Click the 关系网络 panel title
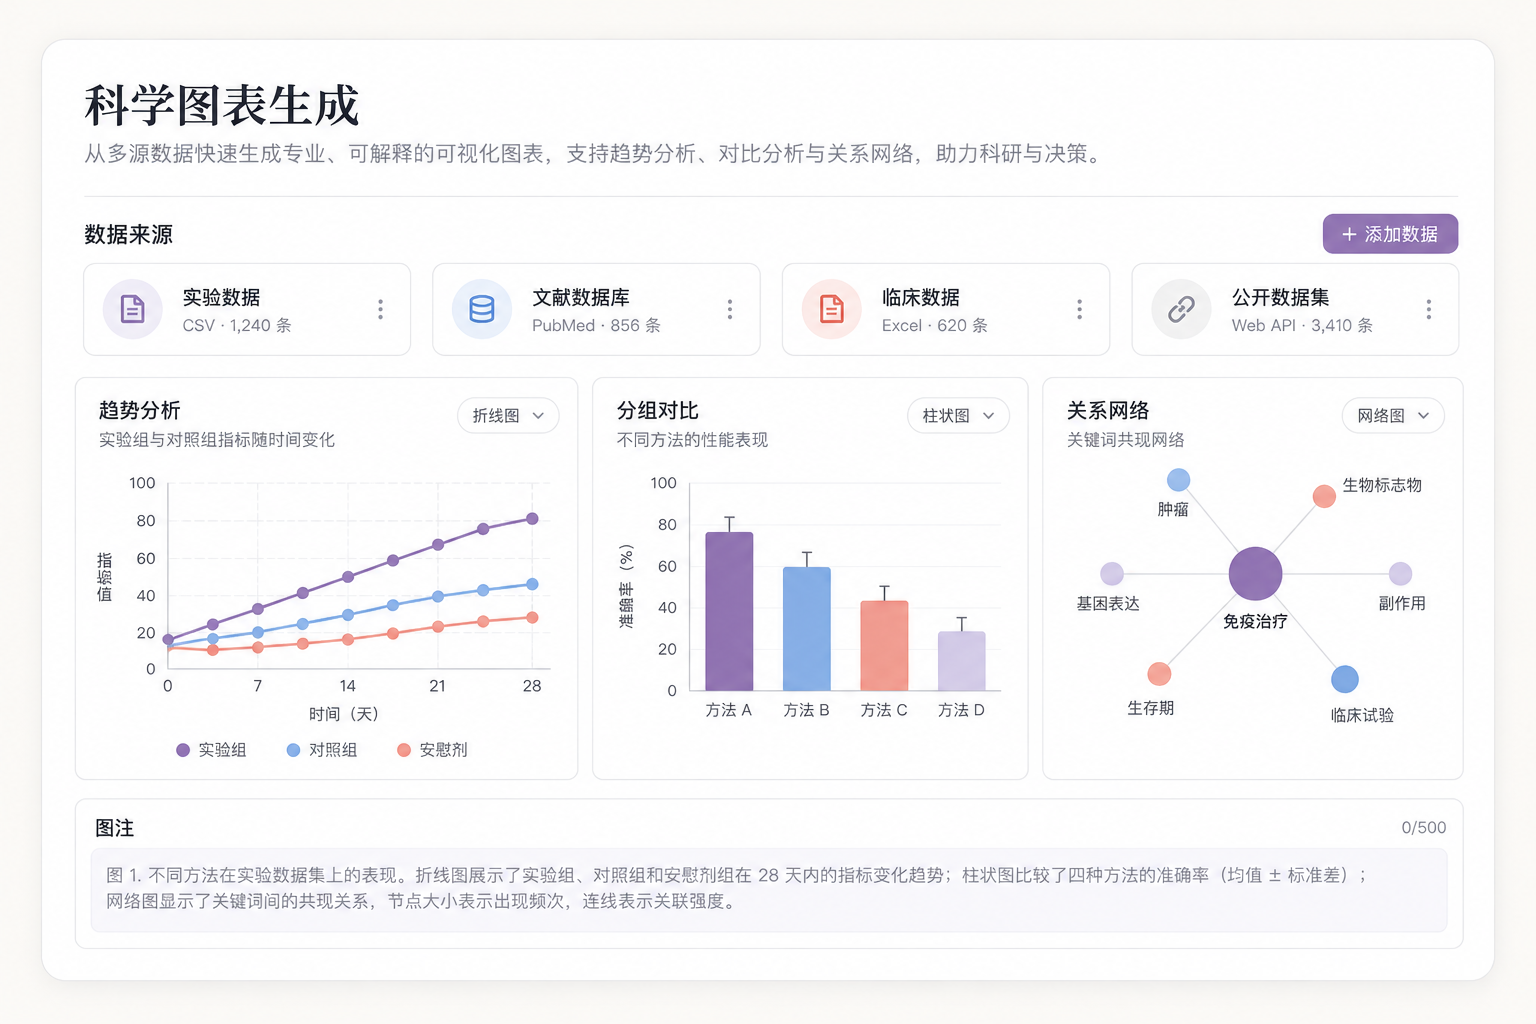Image resolution: width=1536 pixels, height=1024 pixels. coord(1108,410)
